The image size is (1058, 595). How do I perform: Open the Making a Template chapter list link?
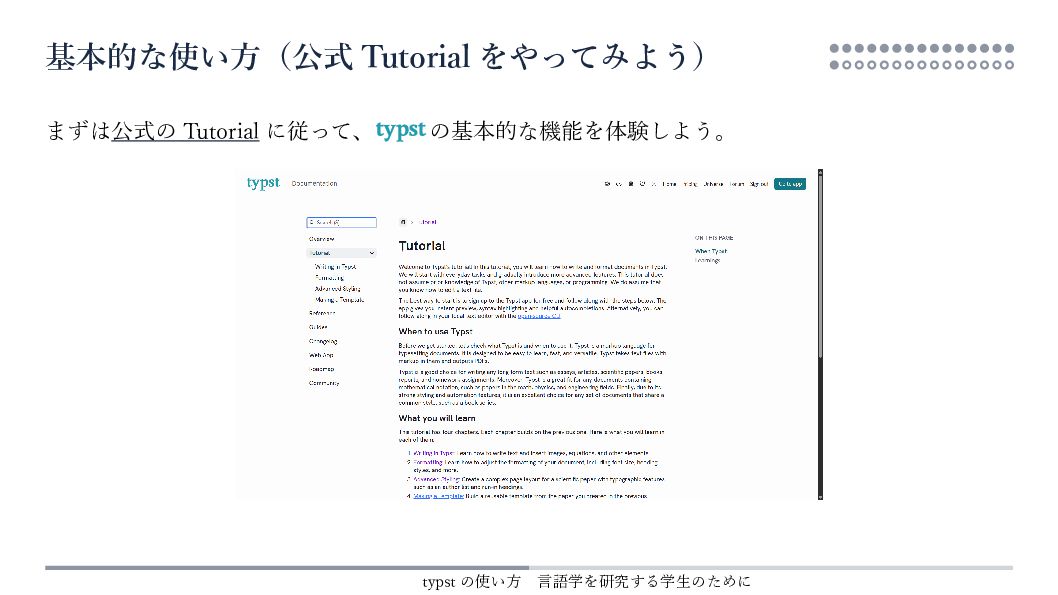[x=439, y=496]
